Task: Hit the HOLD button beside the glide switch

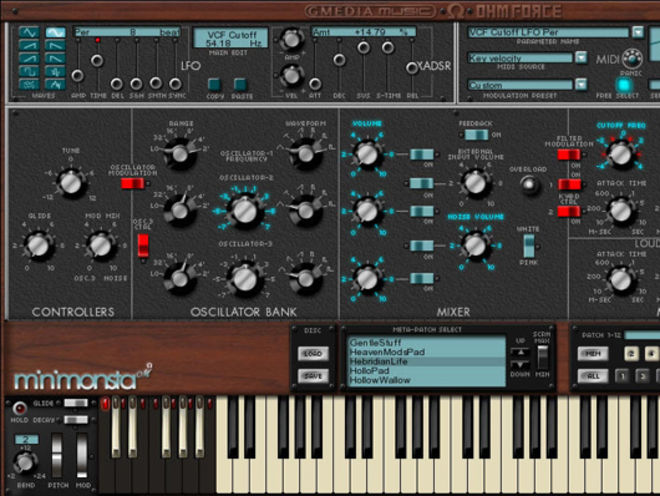Action: click(x=19, y=408)
